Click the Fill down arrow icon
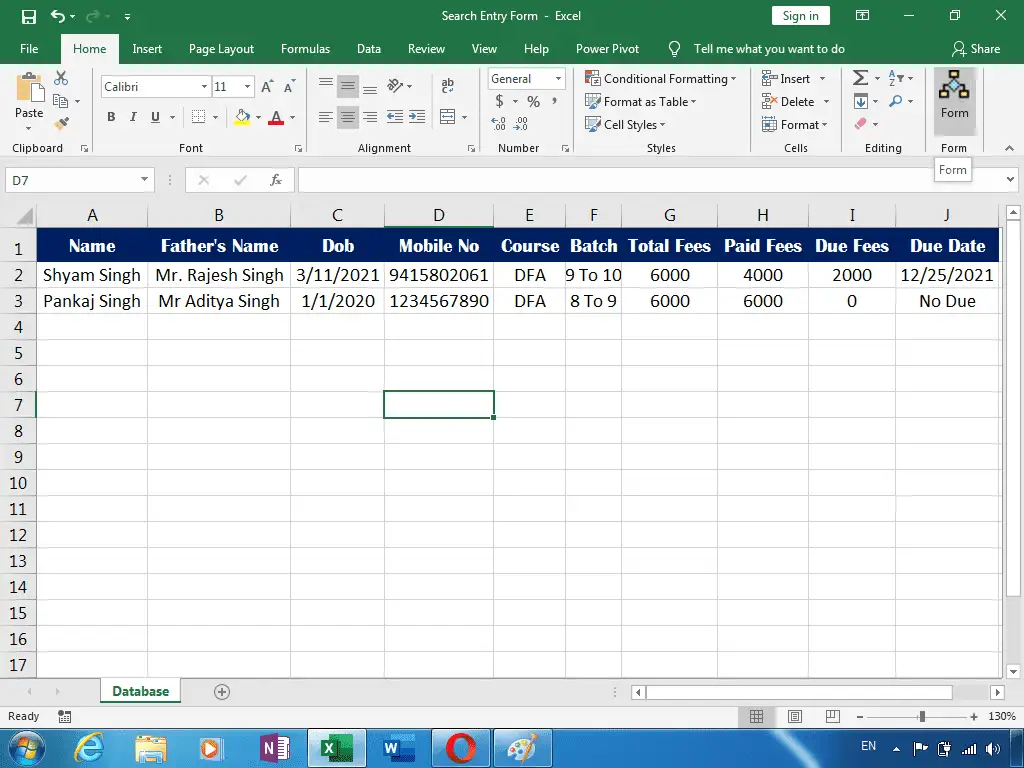The height and width of the screenshot is (768, 1024). click(x=861, y=101)
